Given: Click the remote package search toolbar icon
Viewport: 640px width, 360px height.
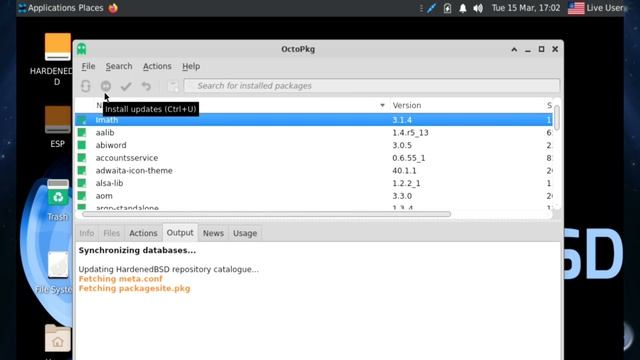Looking at the screenshot, I should point(173,86).
